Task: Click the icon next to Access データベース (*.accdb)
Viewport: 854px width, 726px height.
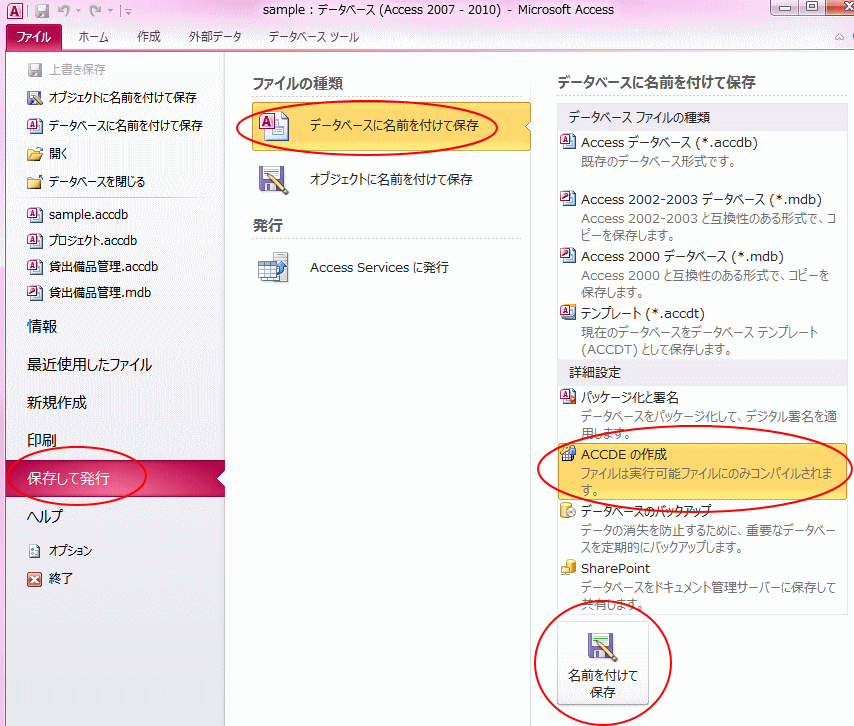Action: point(568,141)
